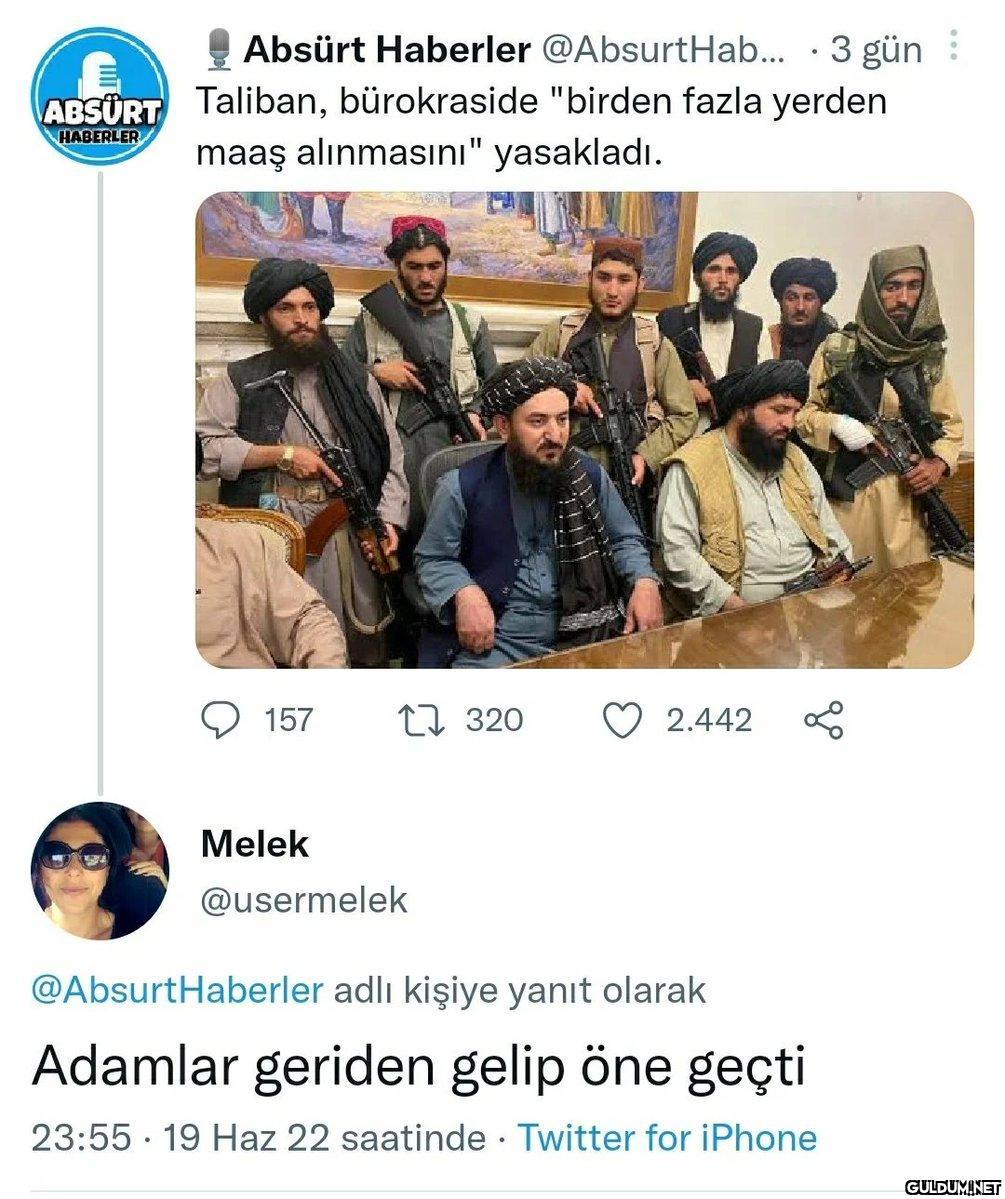Click the 23:55 · 19 Haz 22 timestamp

tap(259, 1137)
